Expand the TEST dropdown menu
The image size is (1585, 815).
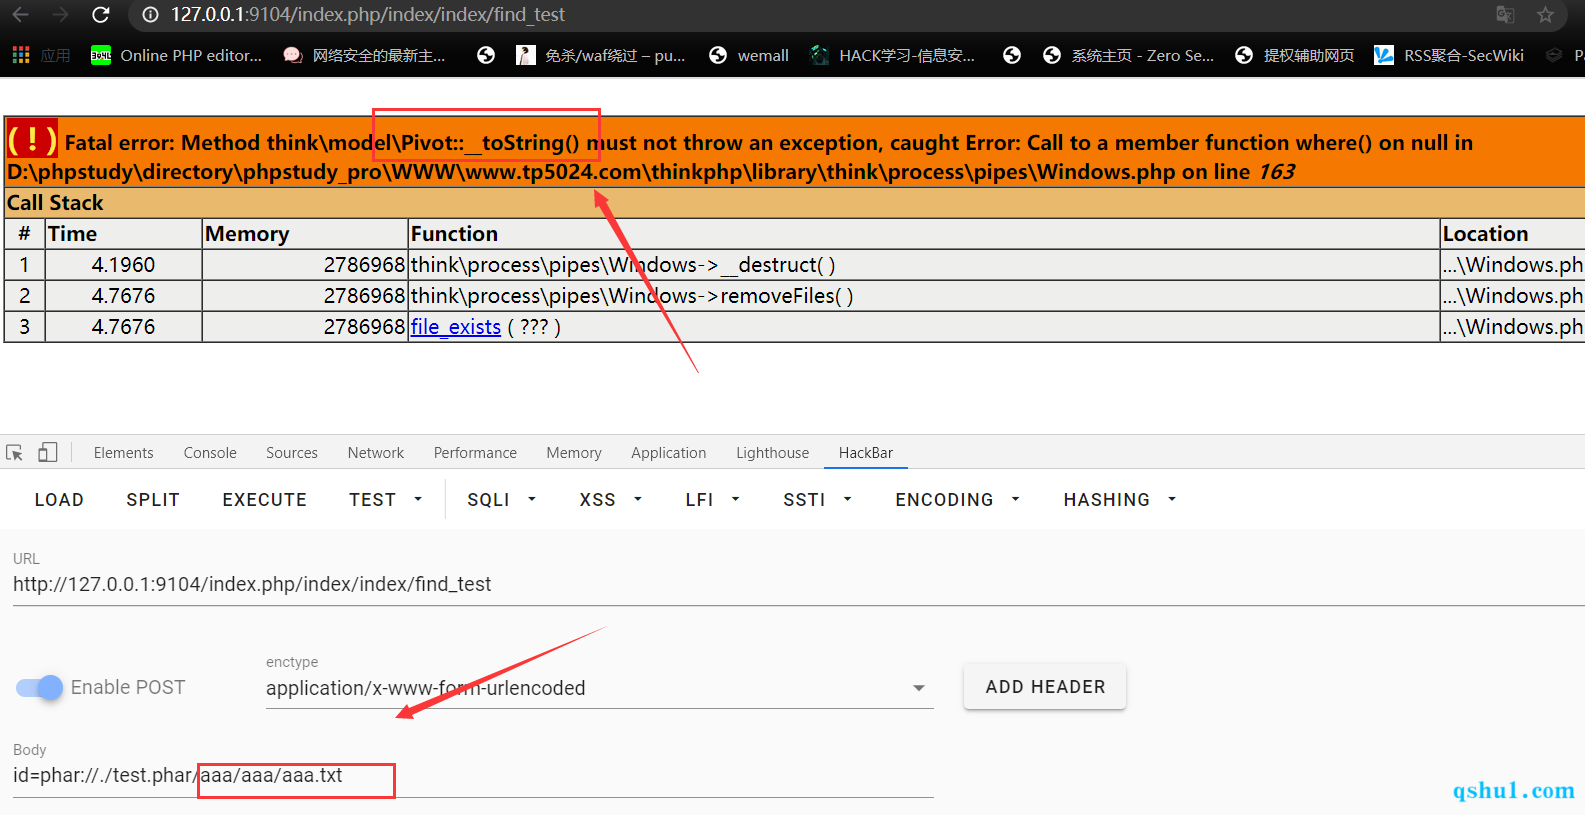tap(386, 499)
